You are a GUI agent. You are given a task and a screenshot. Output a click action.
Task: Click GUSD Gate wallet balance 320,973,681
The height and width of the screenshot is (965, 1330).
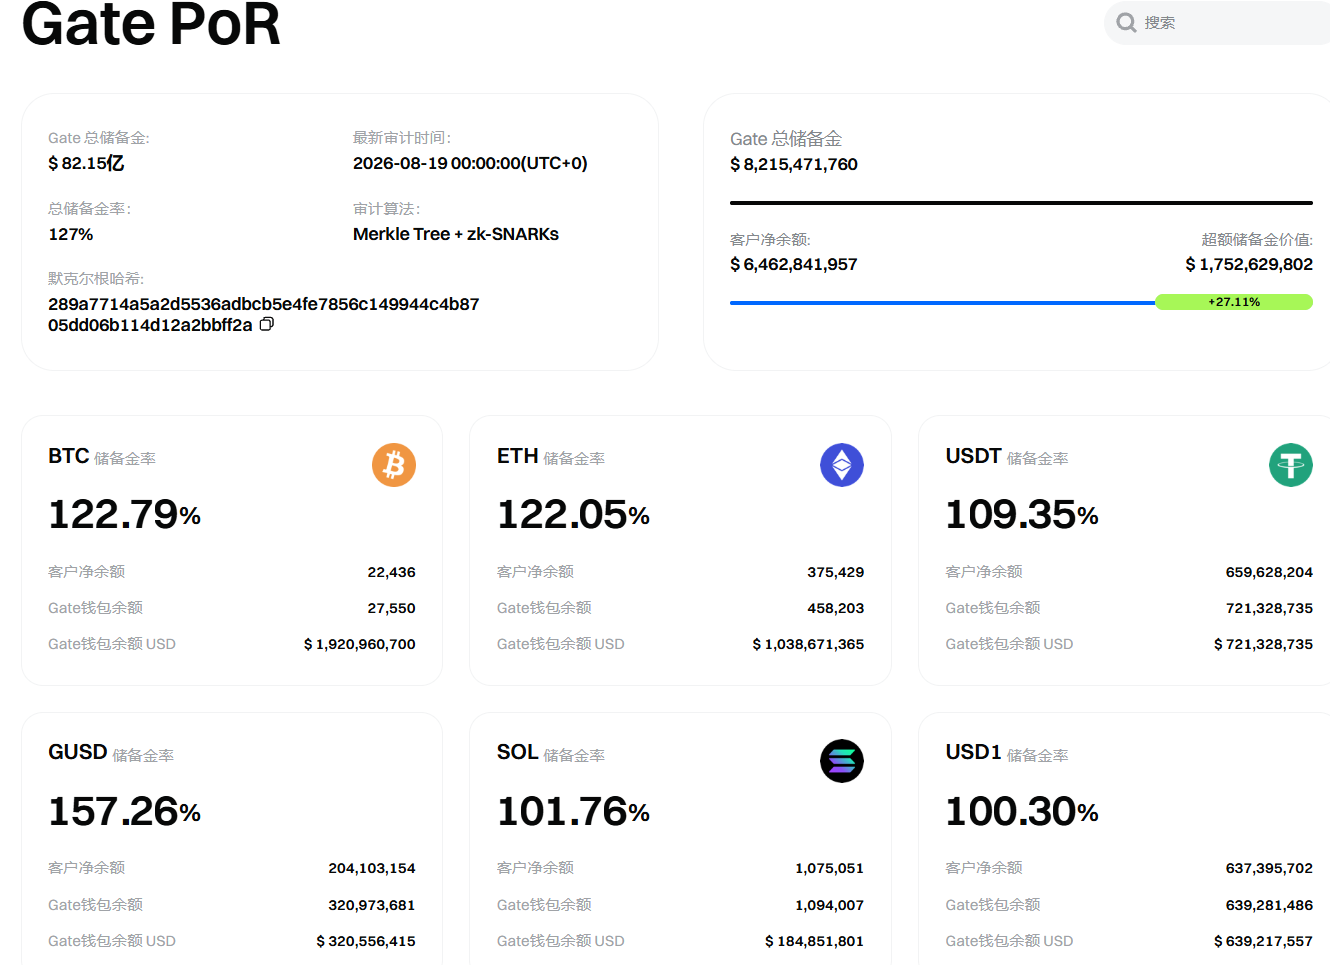372,905
